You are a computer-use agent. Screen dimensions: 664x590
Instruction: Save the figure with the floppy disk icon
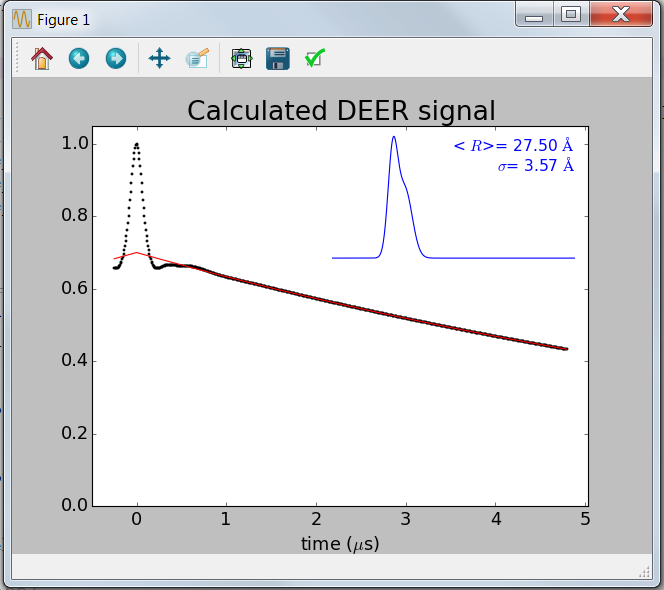[278, 59]
